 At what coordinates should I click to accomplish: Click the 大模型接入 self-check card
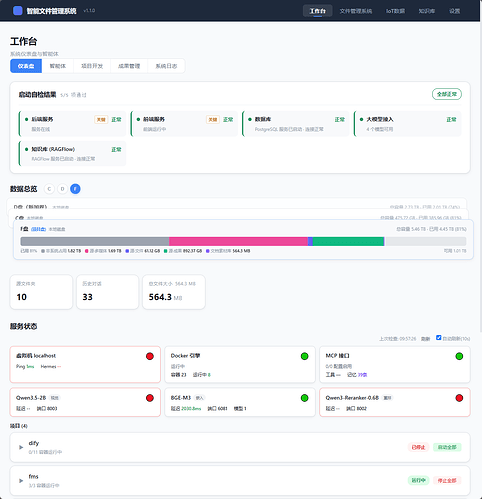coord(407,124)
